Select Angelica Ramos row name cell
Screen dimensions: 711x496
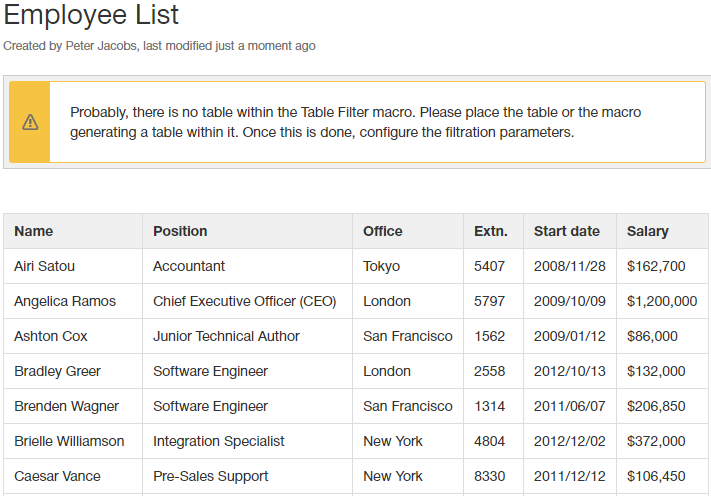point(65,301)
